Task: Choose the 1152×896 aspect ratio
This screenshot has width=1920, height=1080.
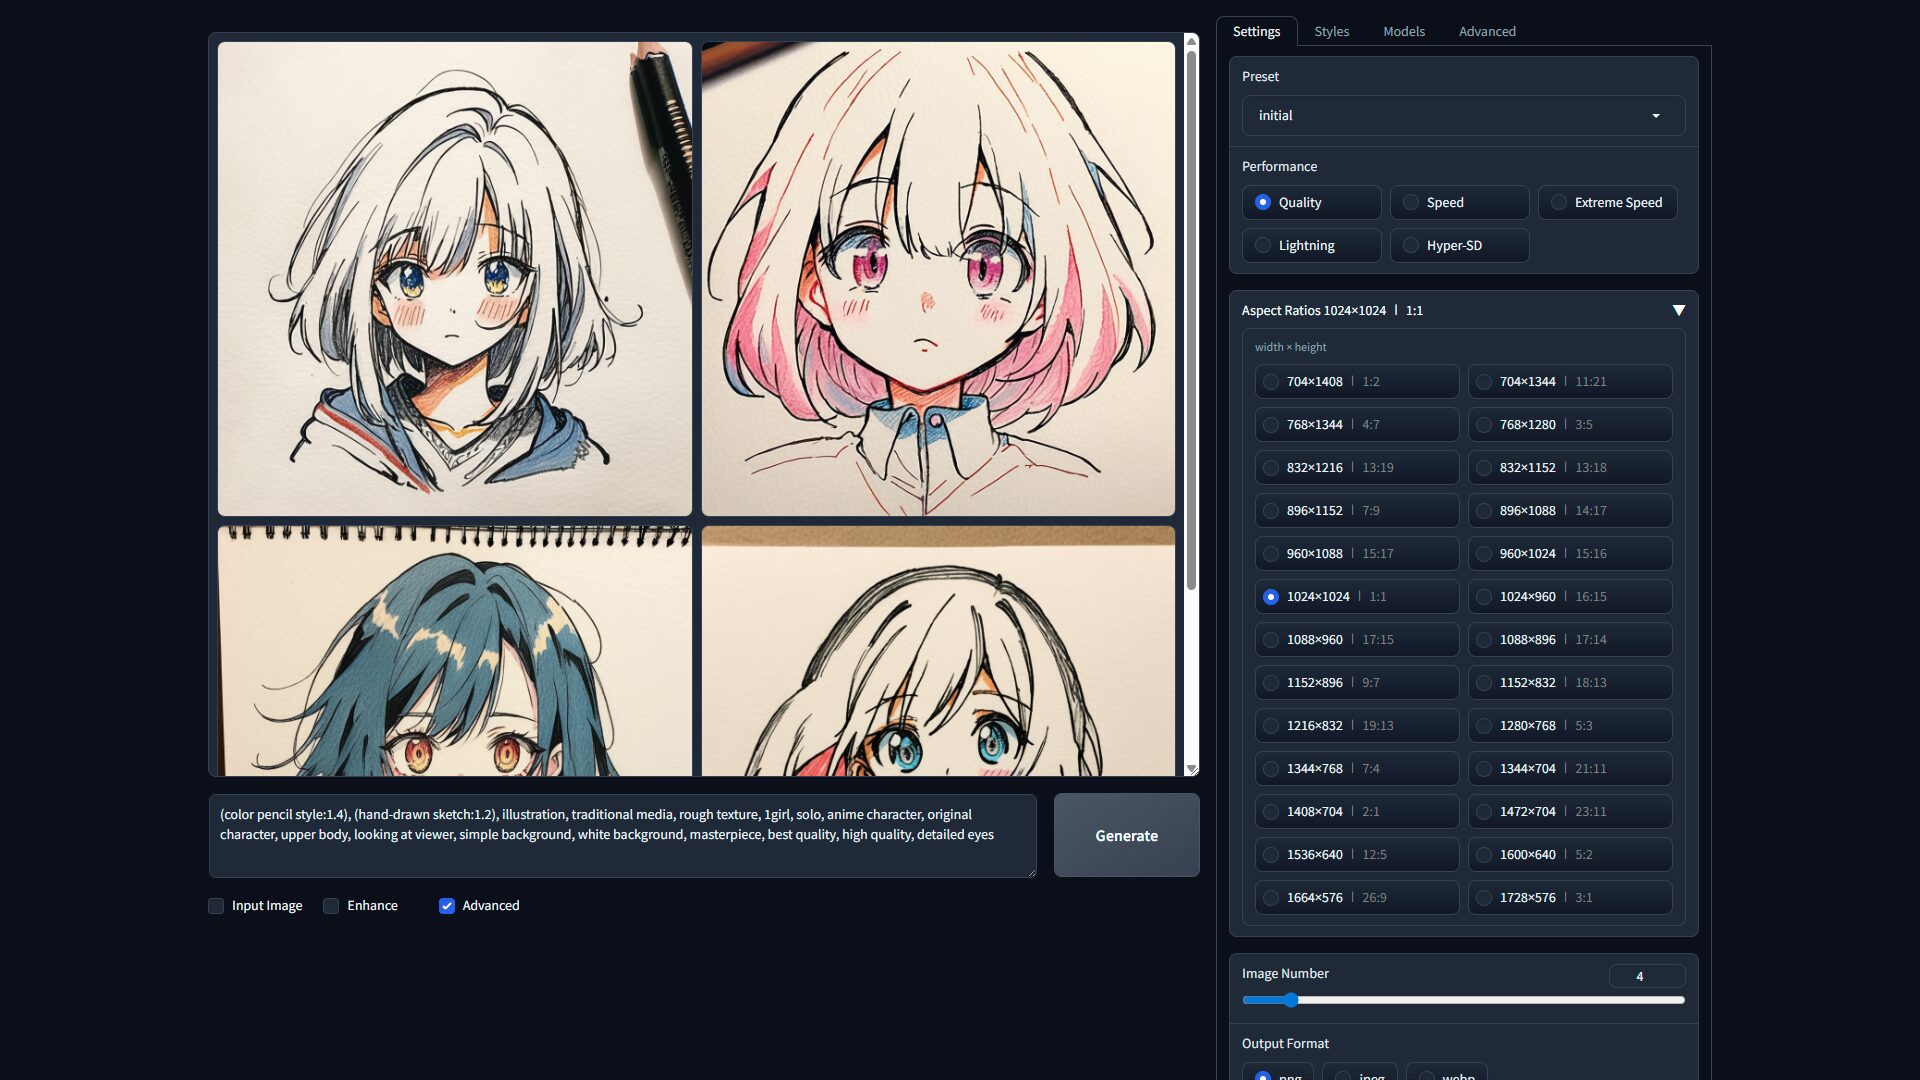Action: tap(1271, 683)
